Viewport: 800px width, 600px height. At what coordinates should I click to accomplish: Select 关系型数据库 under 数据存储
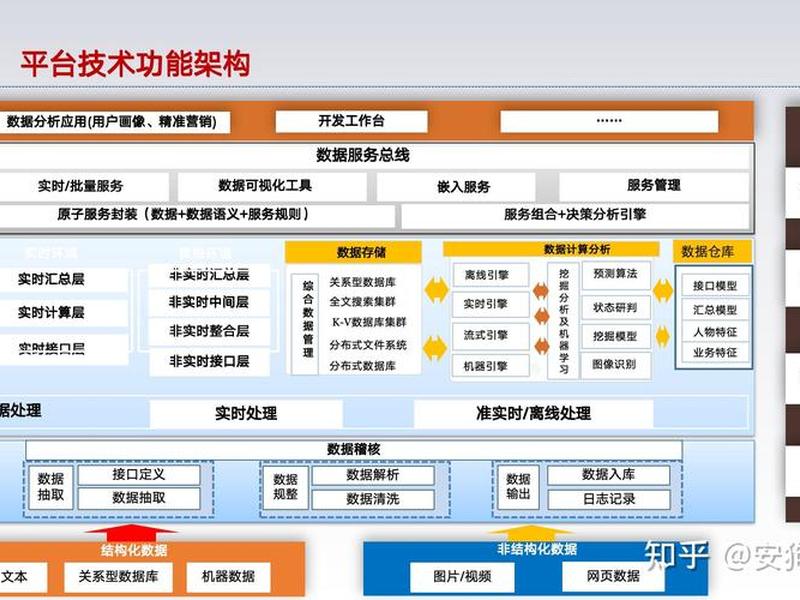pos(362,282)
